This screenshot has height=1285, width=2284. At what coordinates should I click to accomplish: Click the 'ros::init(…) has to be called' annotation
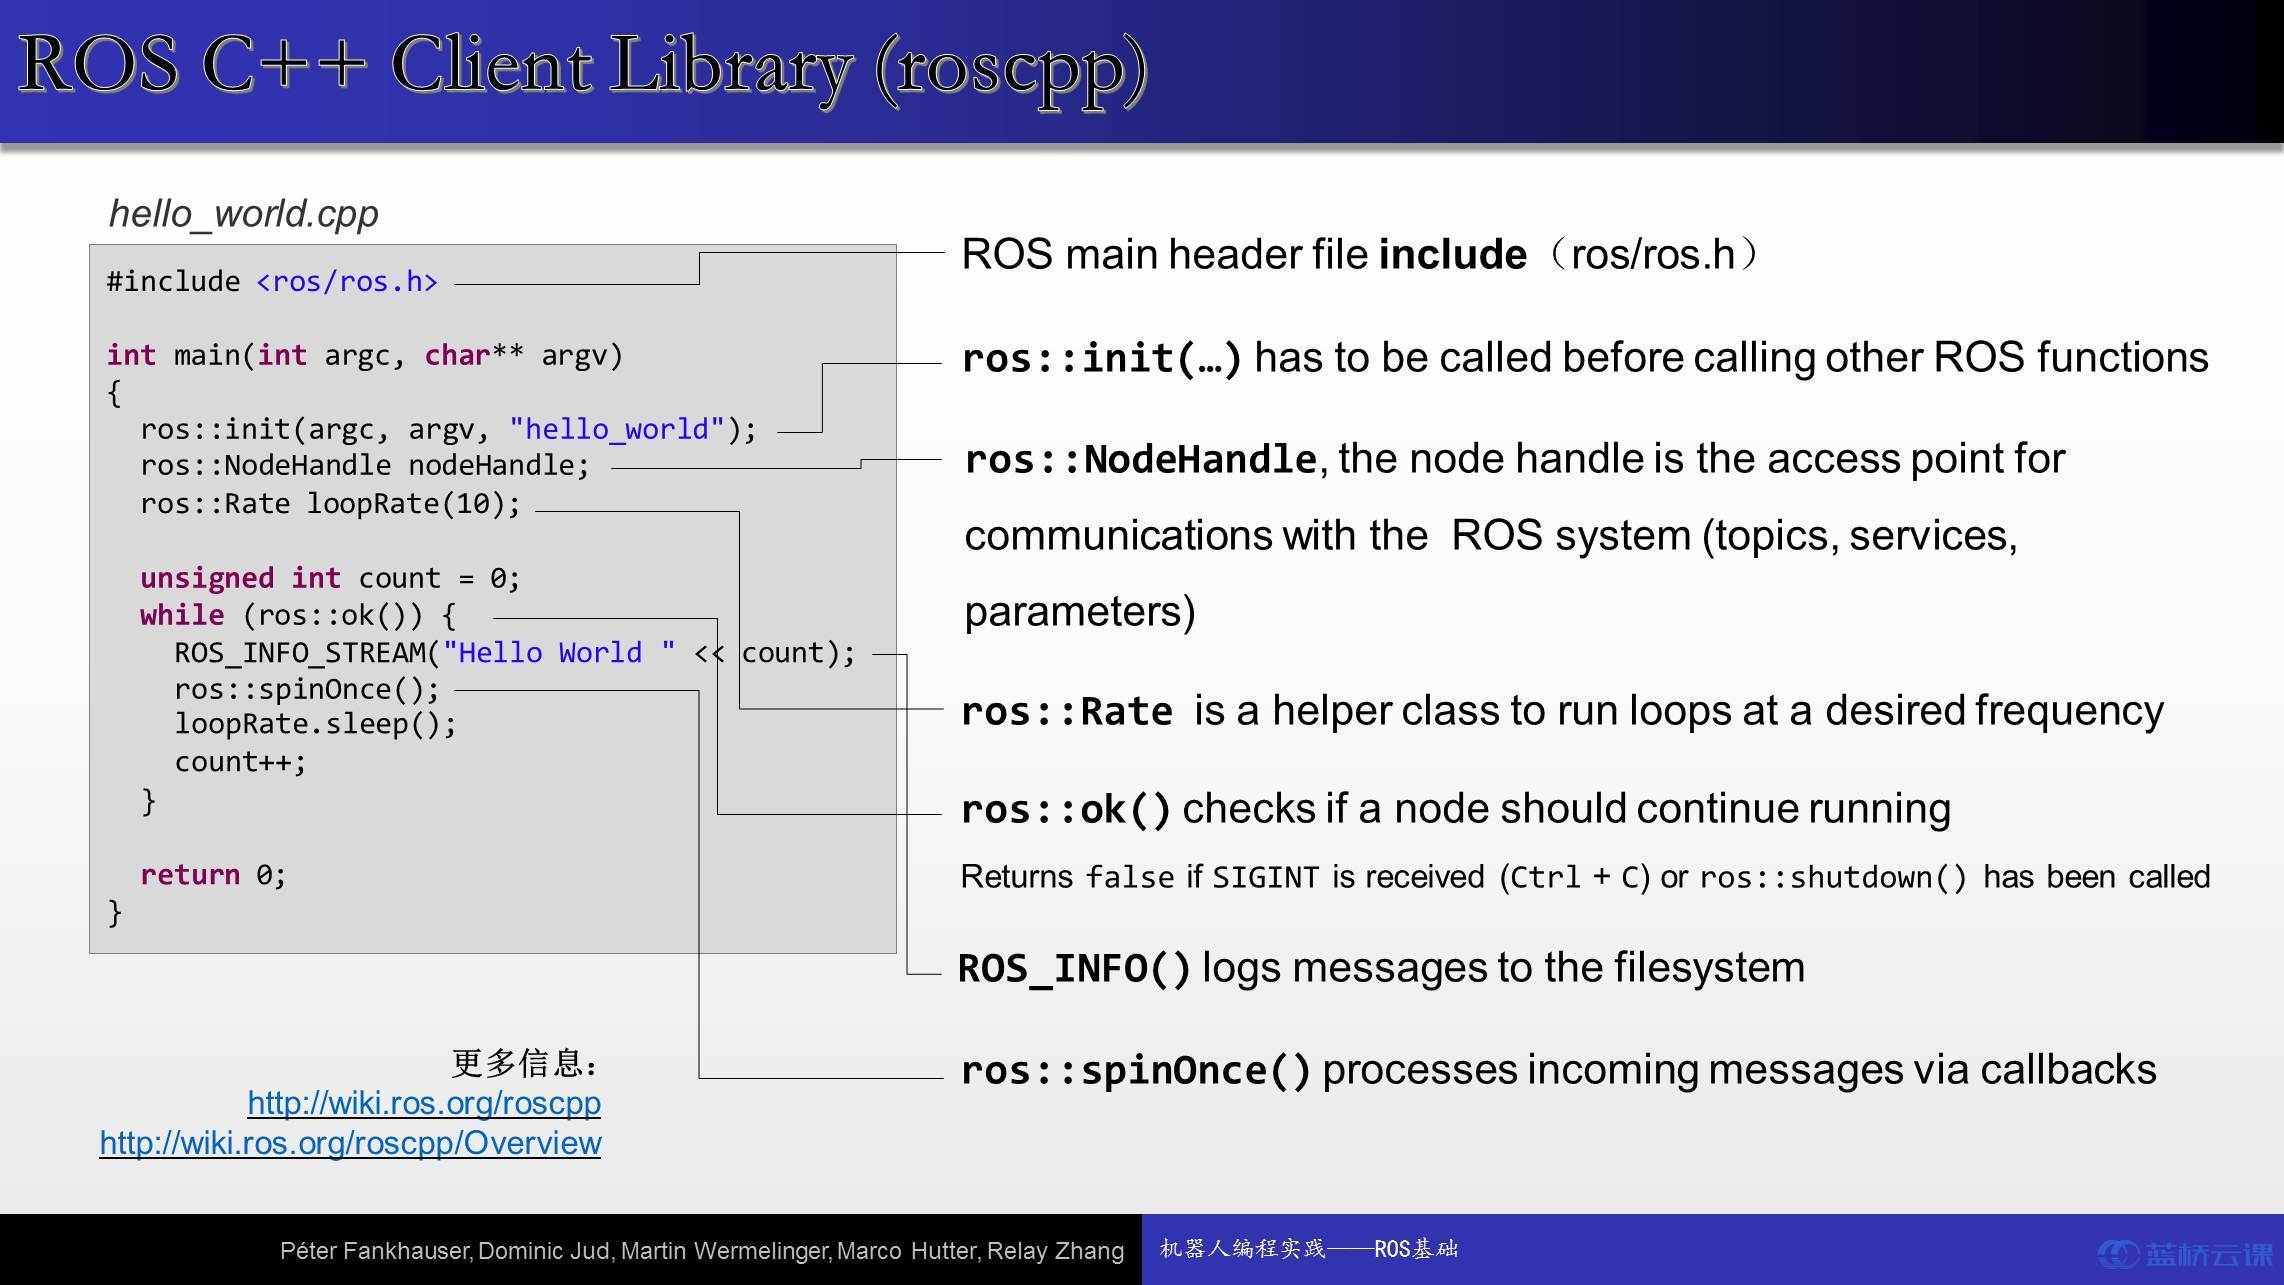[1585, 357]
